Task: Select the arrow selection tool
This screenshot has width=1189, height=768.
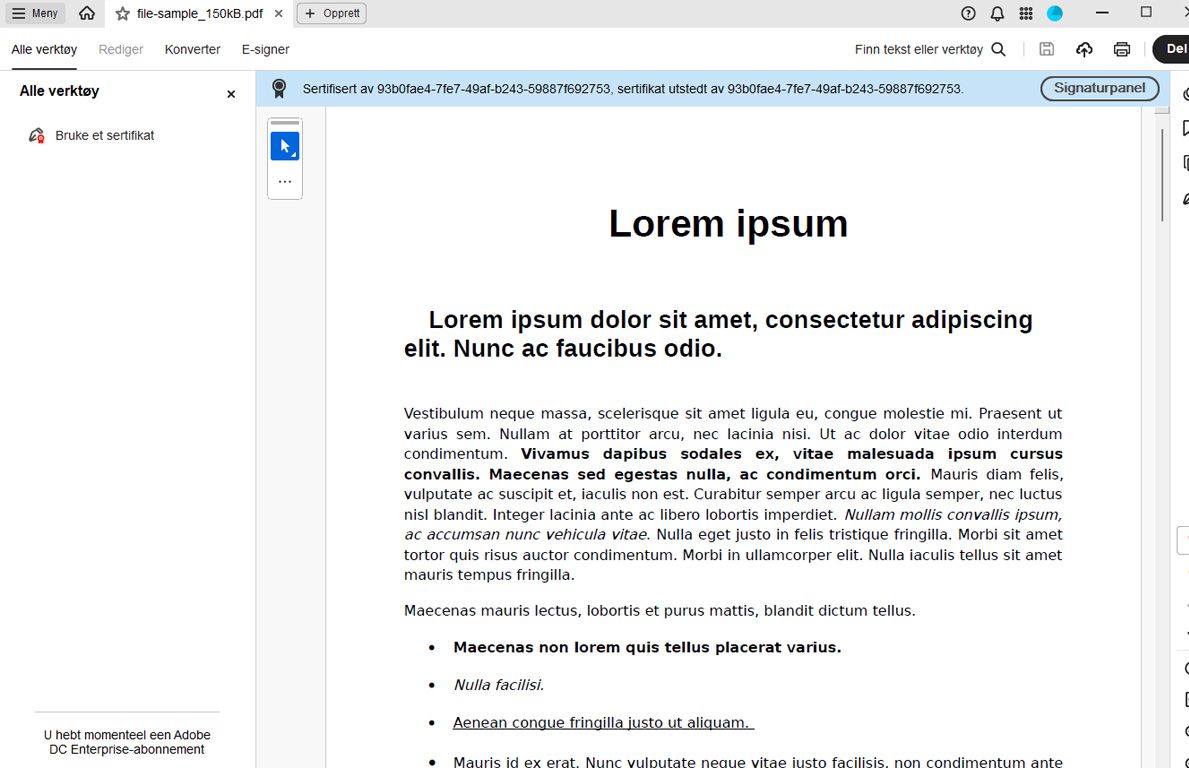Action: coord(284,145)
